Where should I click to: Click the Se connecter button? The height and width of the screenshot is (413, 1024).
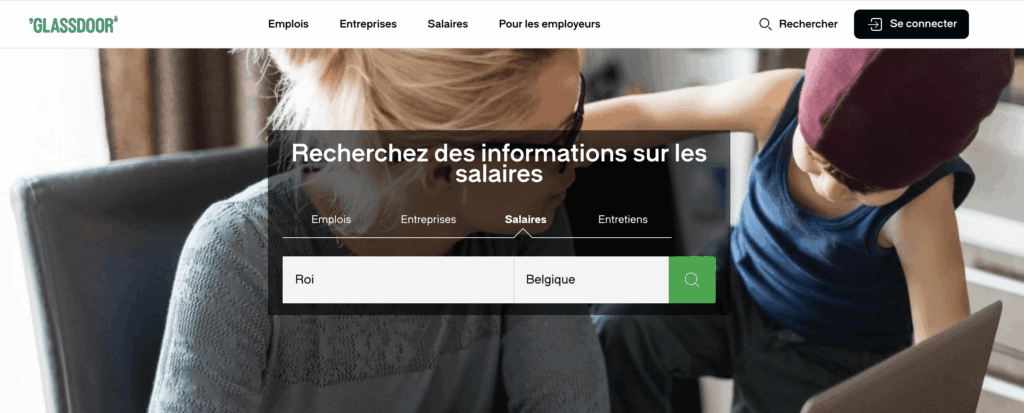tap(911, 24)
